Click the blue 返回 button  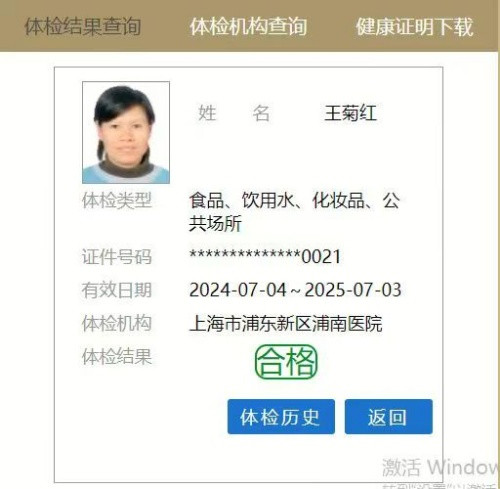point(389,417)
